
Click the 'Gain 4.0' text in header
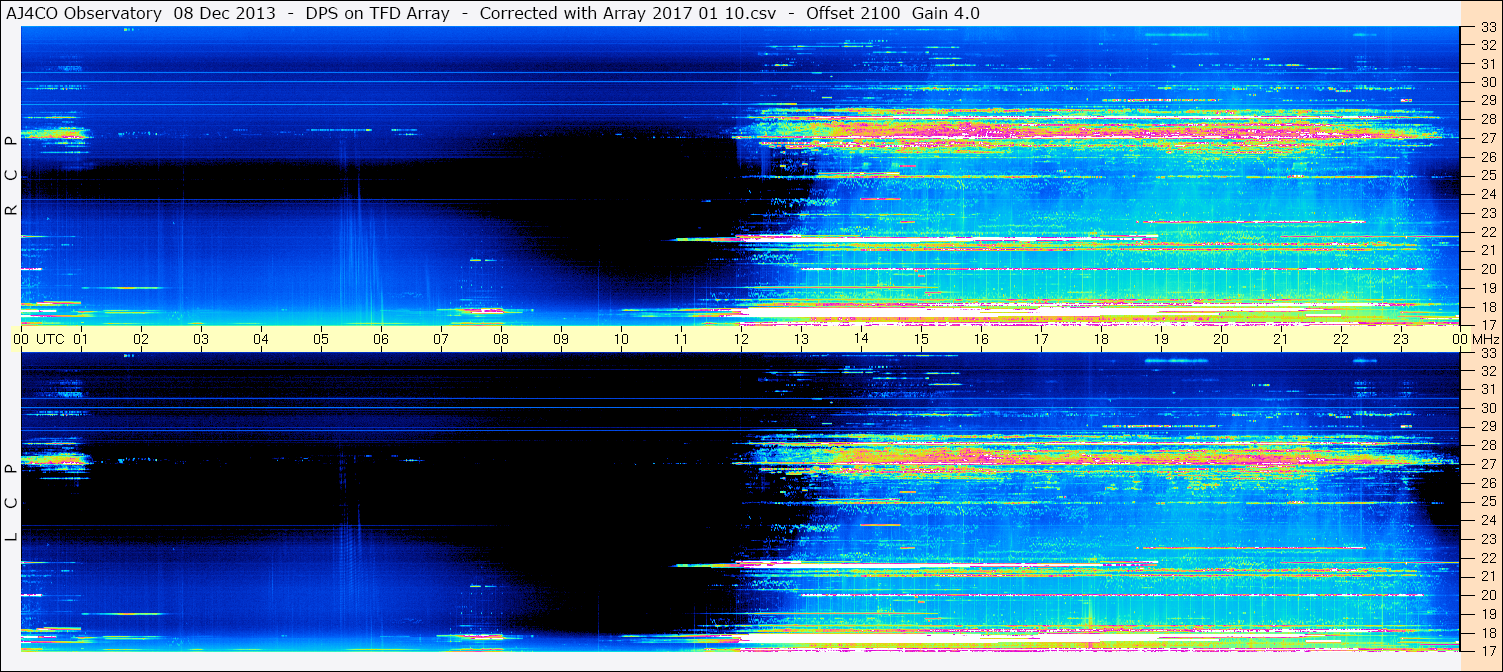pyautogui.click(x=946, y=13)
